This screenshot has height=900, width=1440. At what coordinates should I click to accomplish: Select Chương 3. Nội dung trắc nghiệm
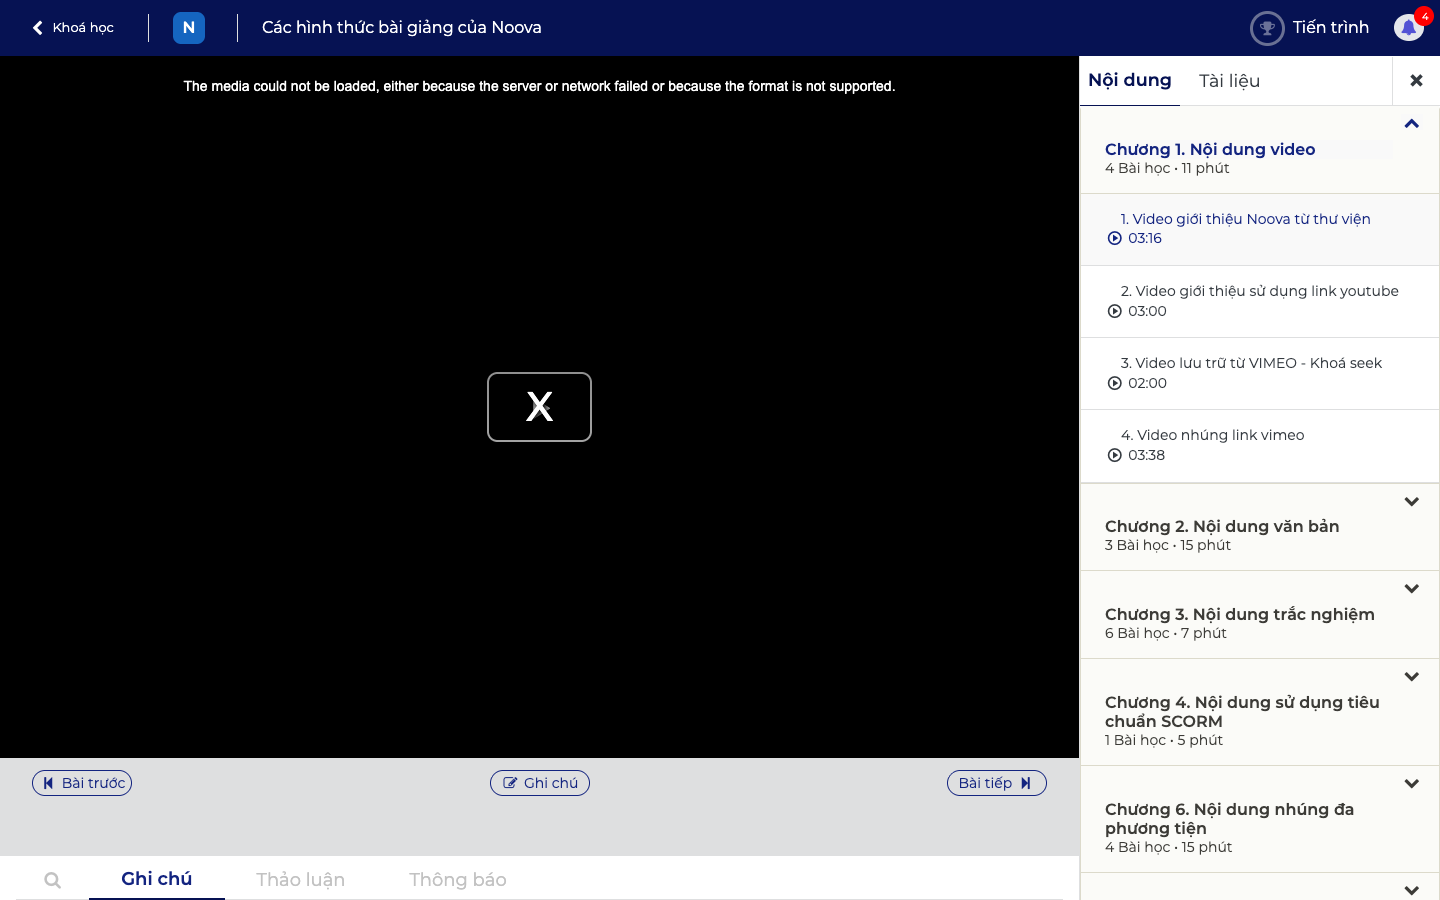[x=1240, y=614]
